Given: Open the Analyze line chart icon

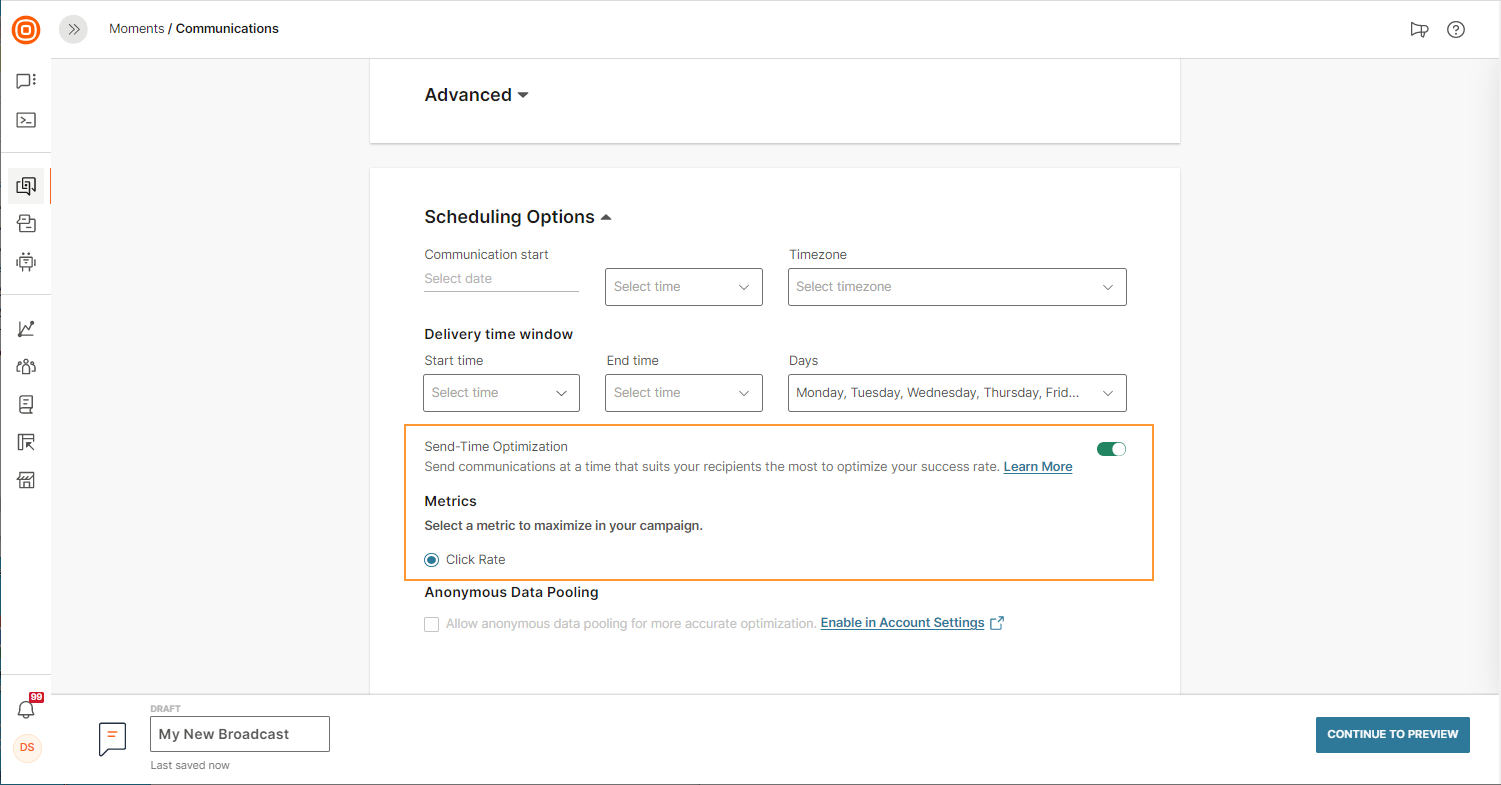Looking at the screenshot, I should click(26, 329).
